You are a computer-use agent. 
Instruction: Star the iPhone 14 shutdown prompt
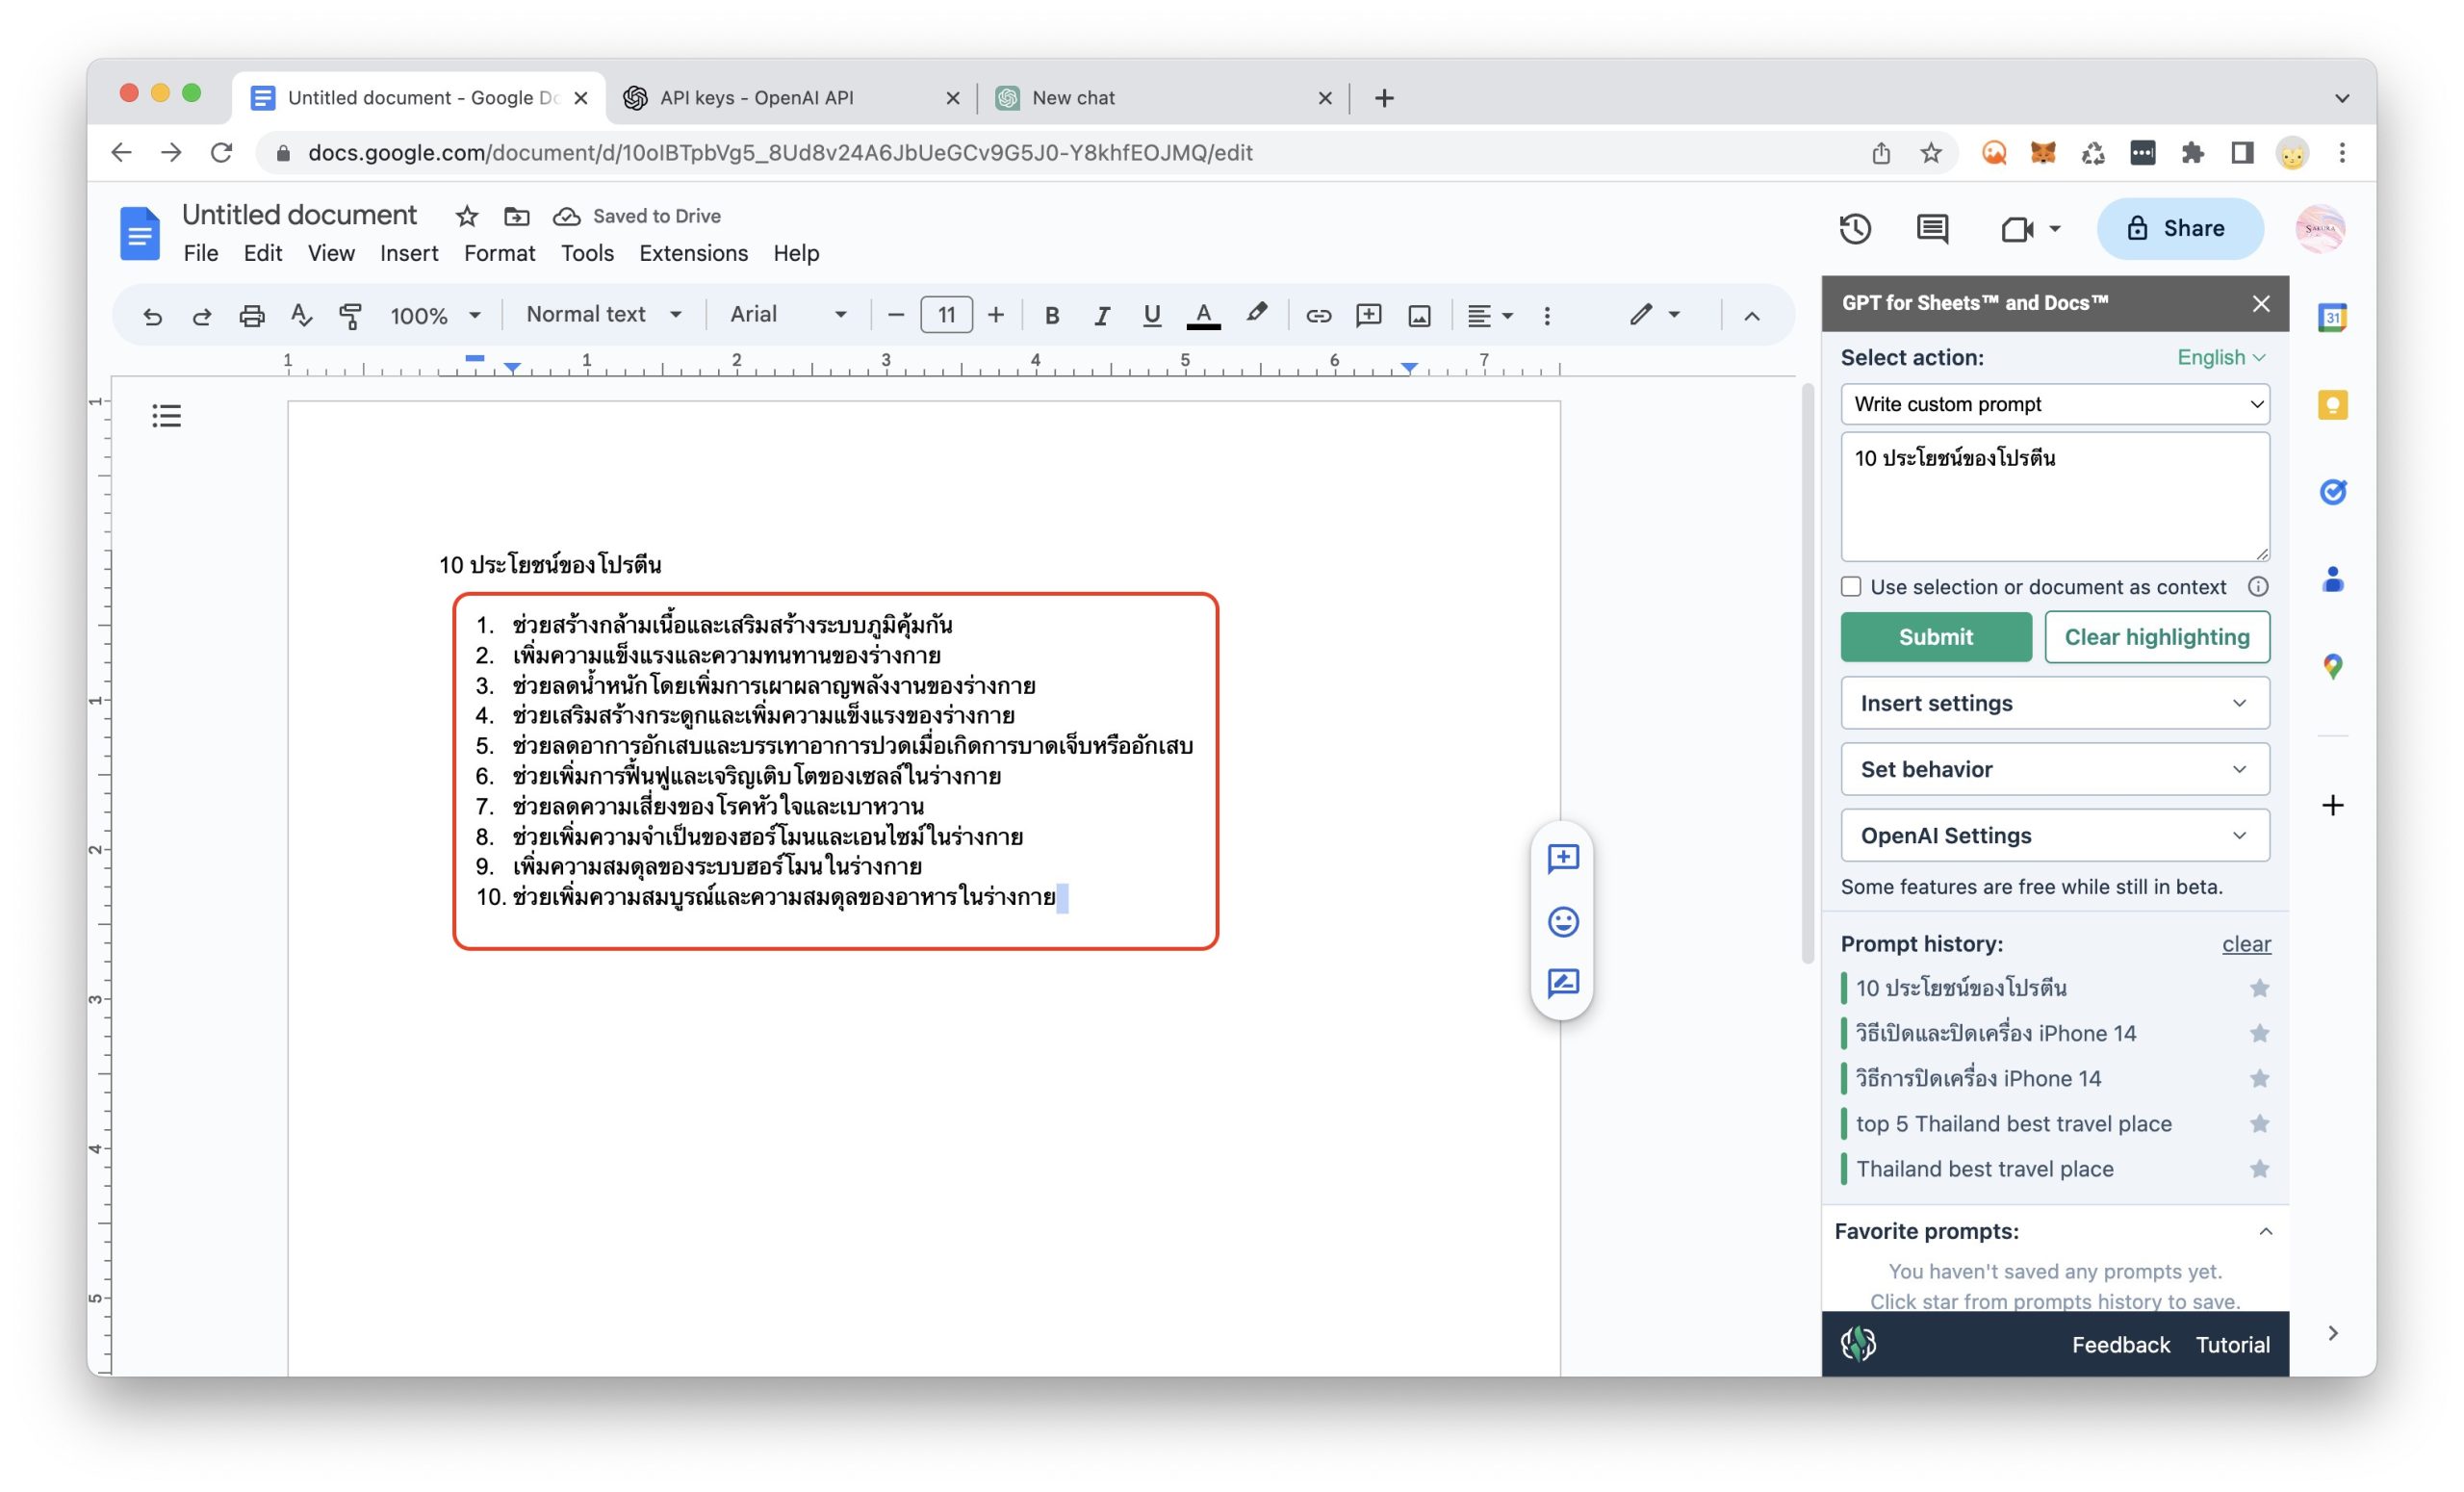(2258, 1078)
